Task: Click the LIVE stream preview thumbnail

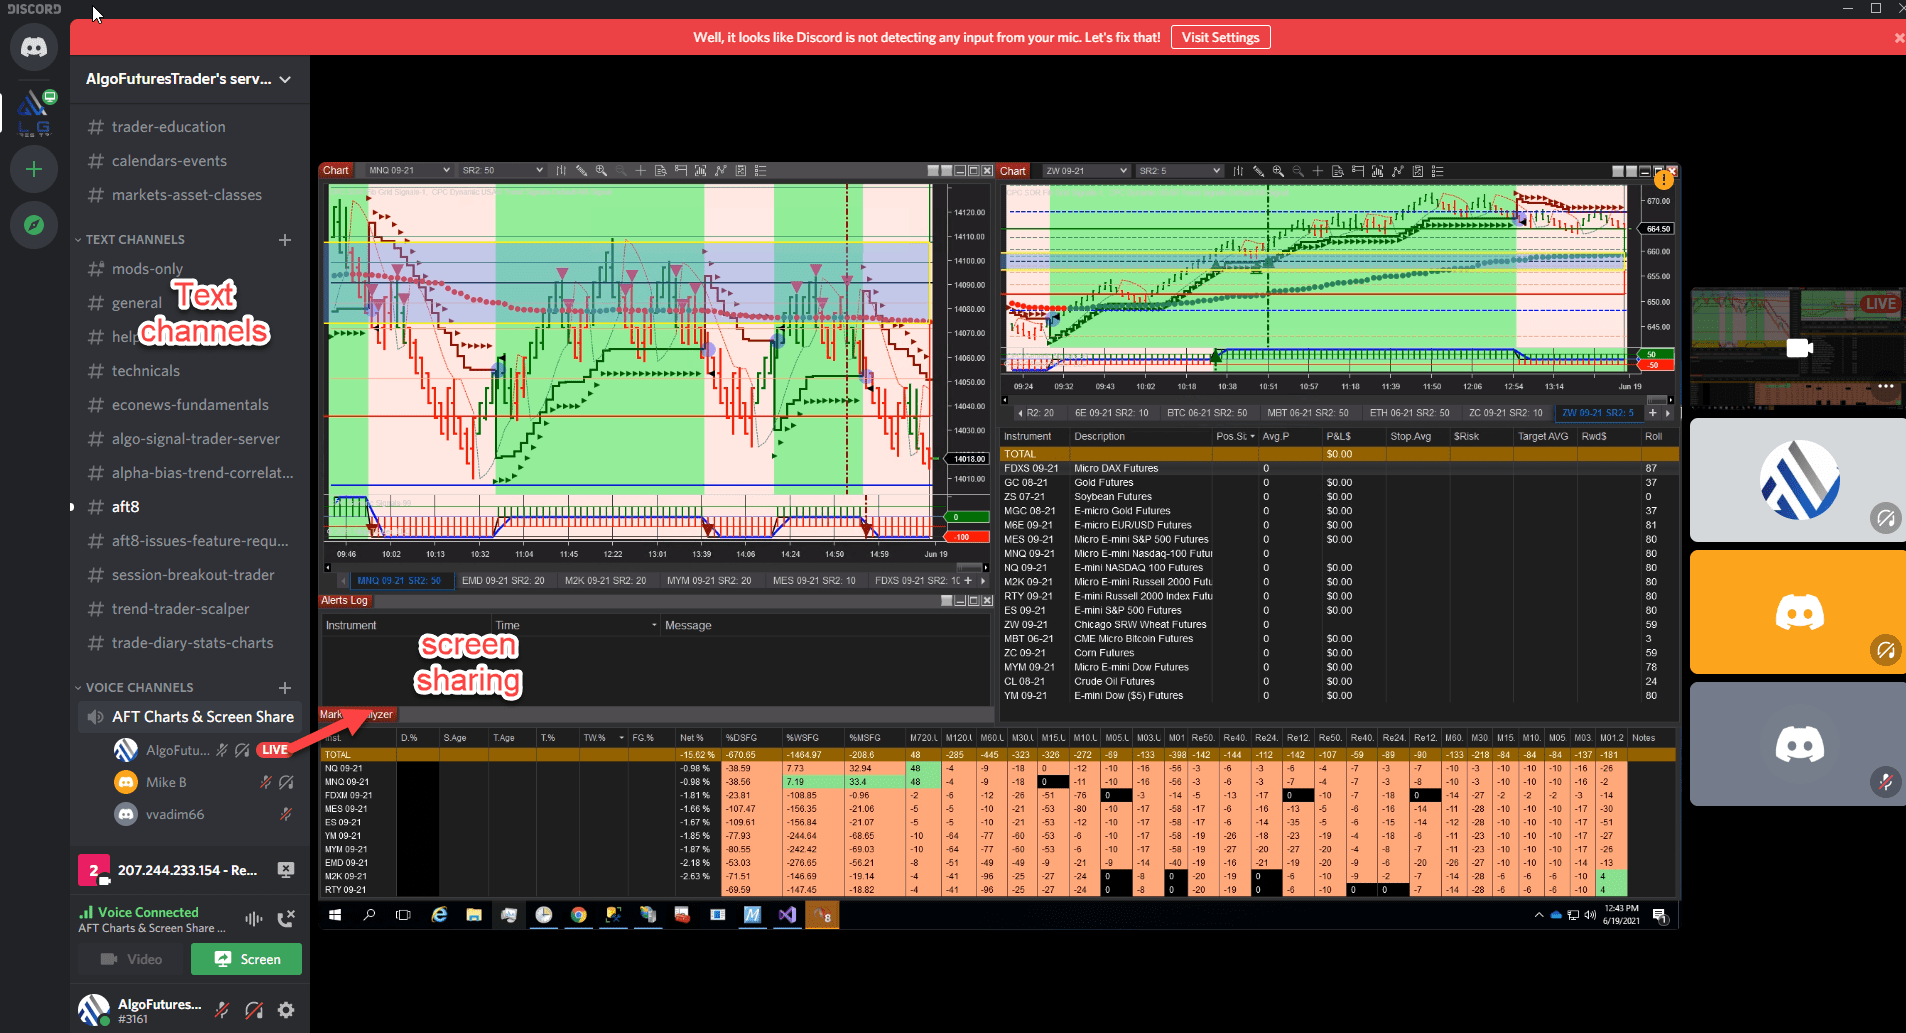Action: 1797,348
